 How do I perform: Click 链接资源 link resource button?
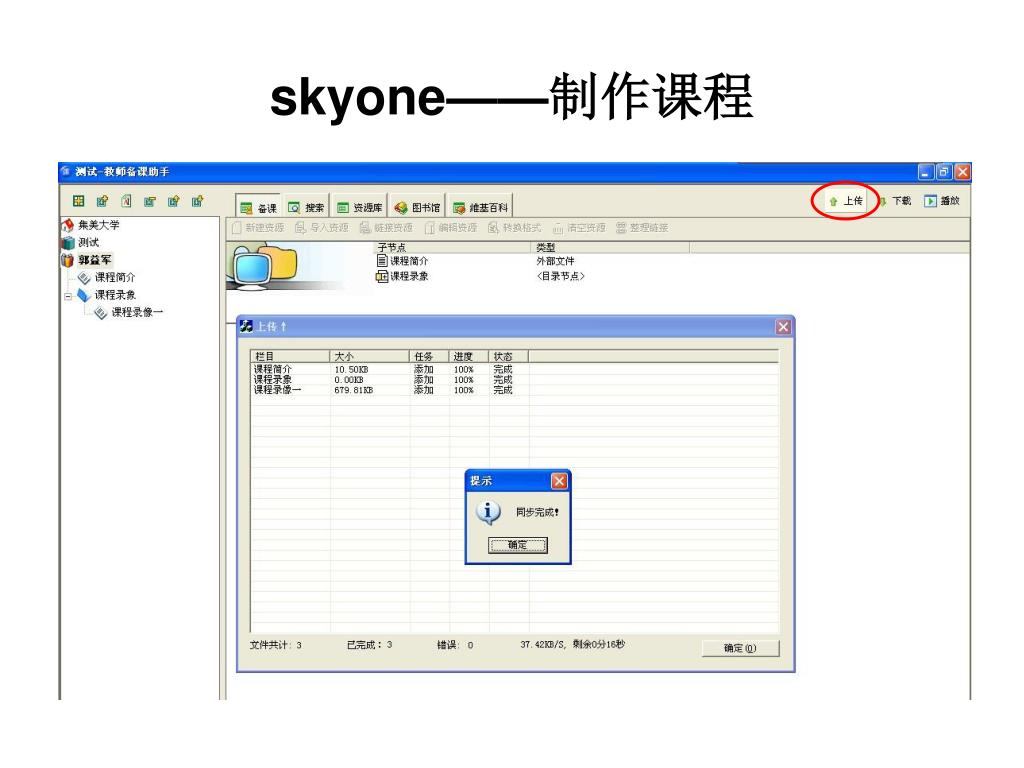[x=386, y=228]
